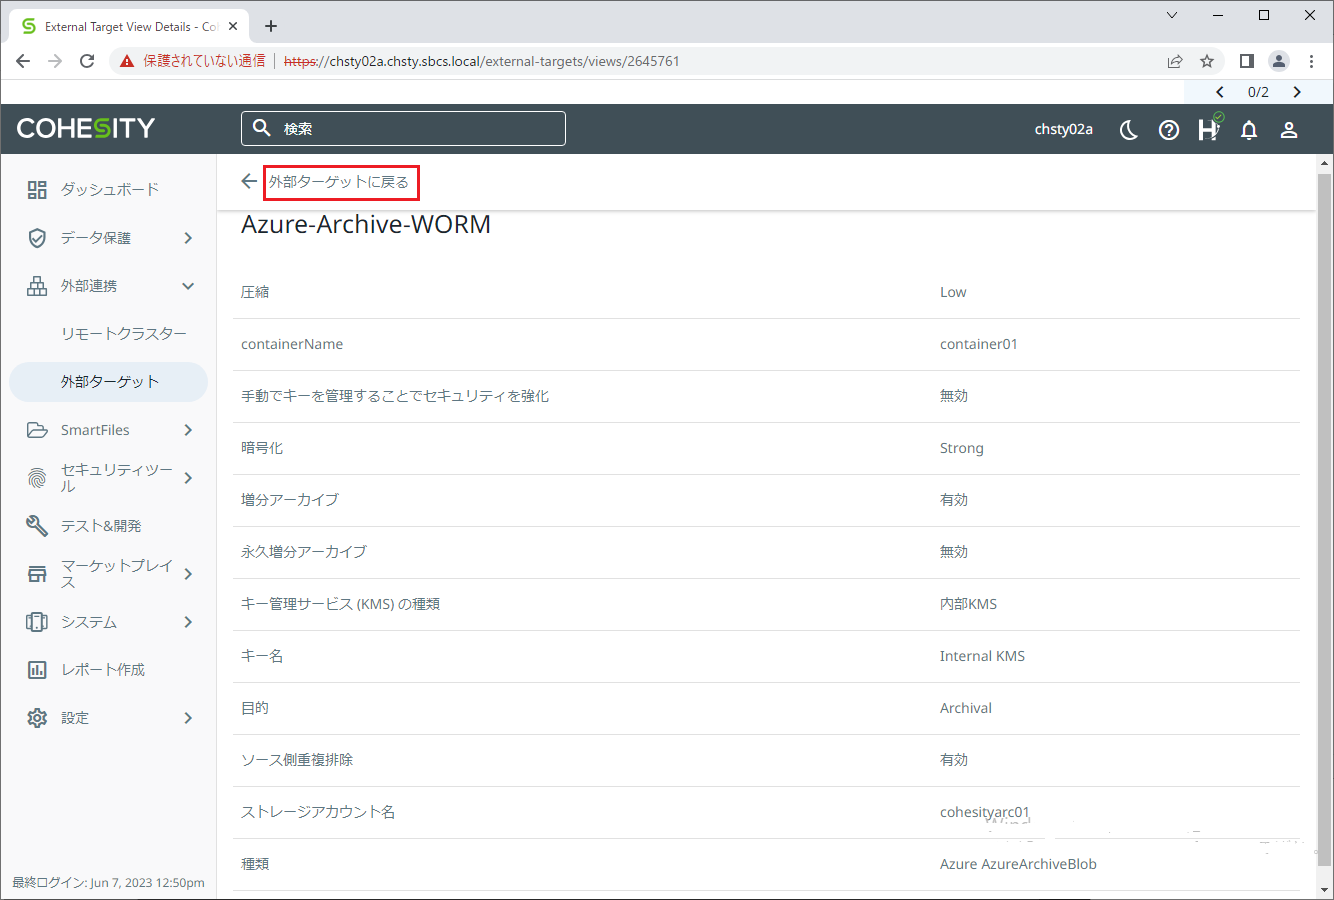The height and width of the screenshot is (900, 1334).
Task: Open テスト&開発 in sidebar
Action: pos(101,526)
